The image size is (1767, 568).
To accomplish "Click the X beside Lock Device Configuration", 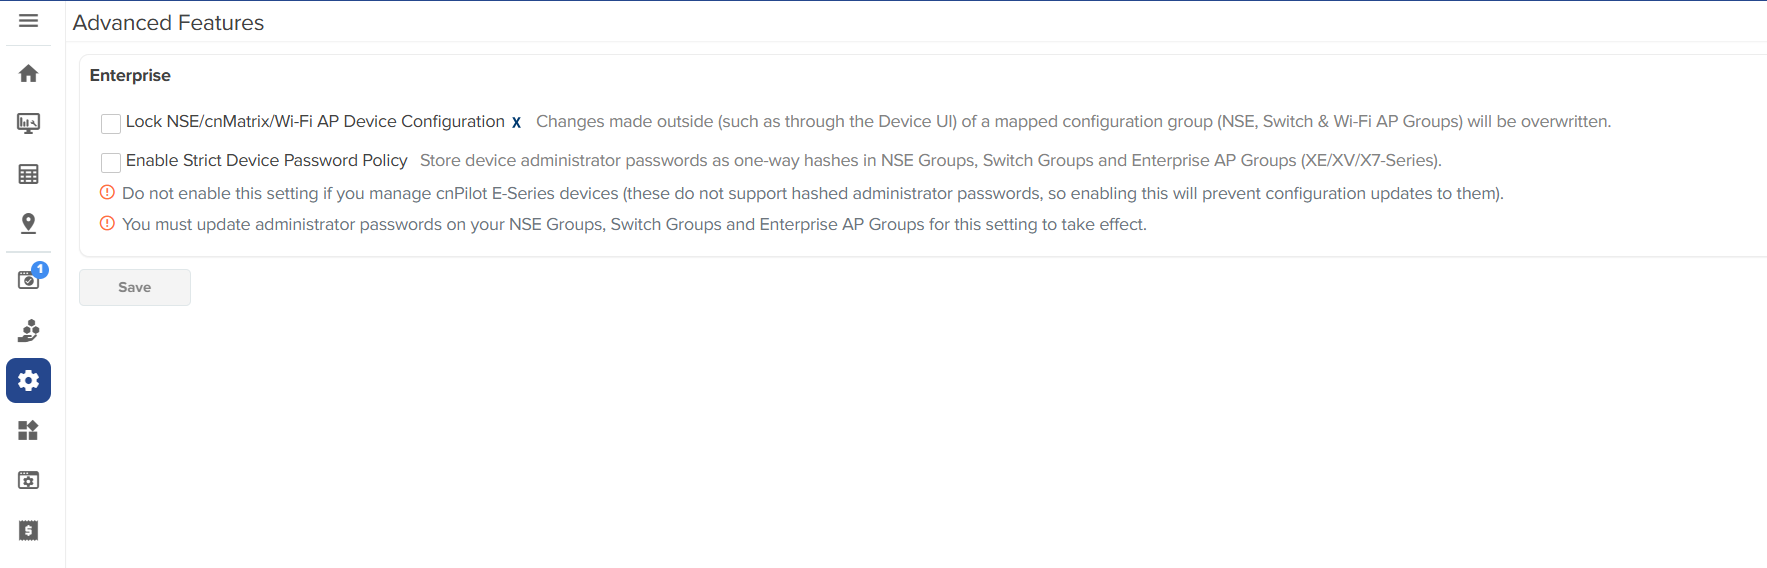I will pyautogui.click(x=516, y=123).
